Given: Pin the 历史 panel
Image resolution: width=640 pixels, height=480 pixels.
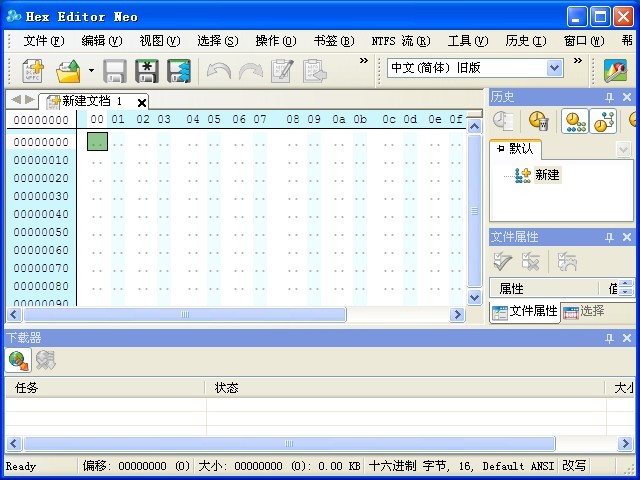Looking at the screenshot, I should (x=609, y=97).
